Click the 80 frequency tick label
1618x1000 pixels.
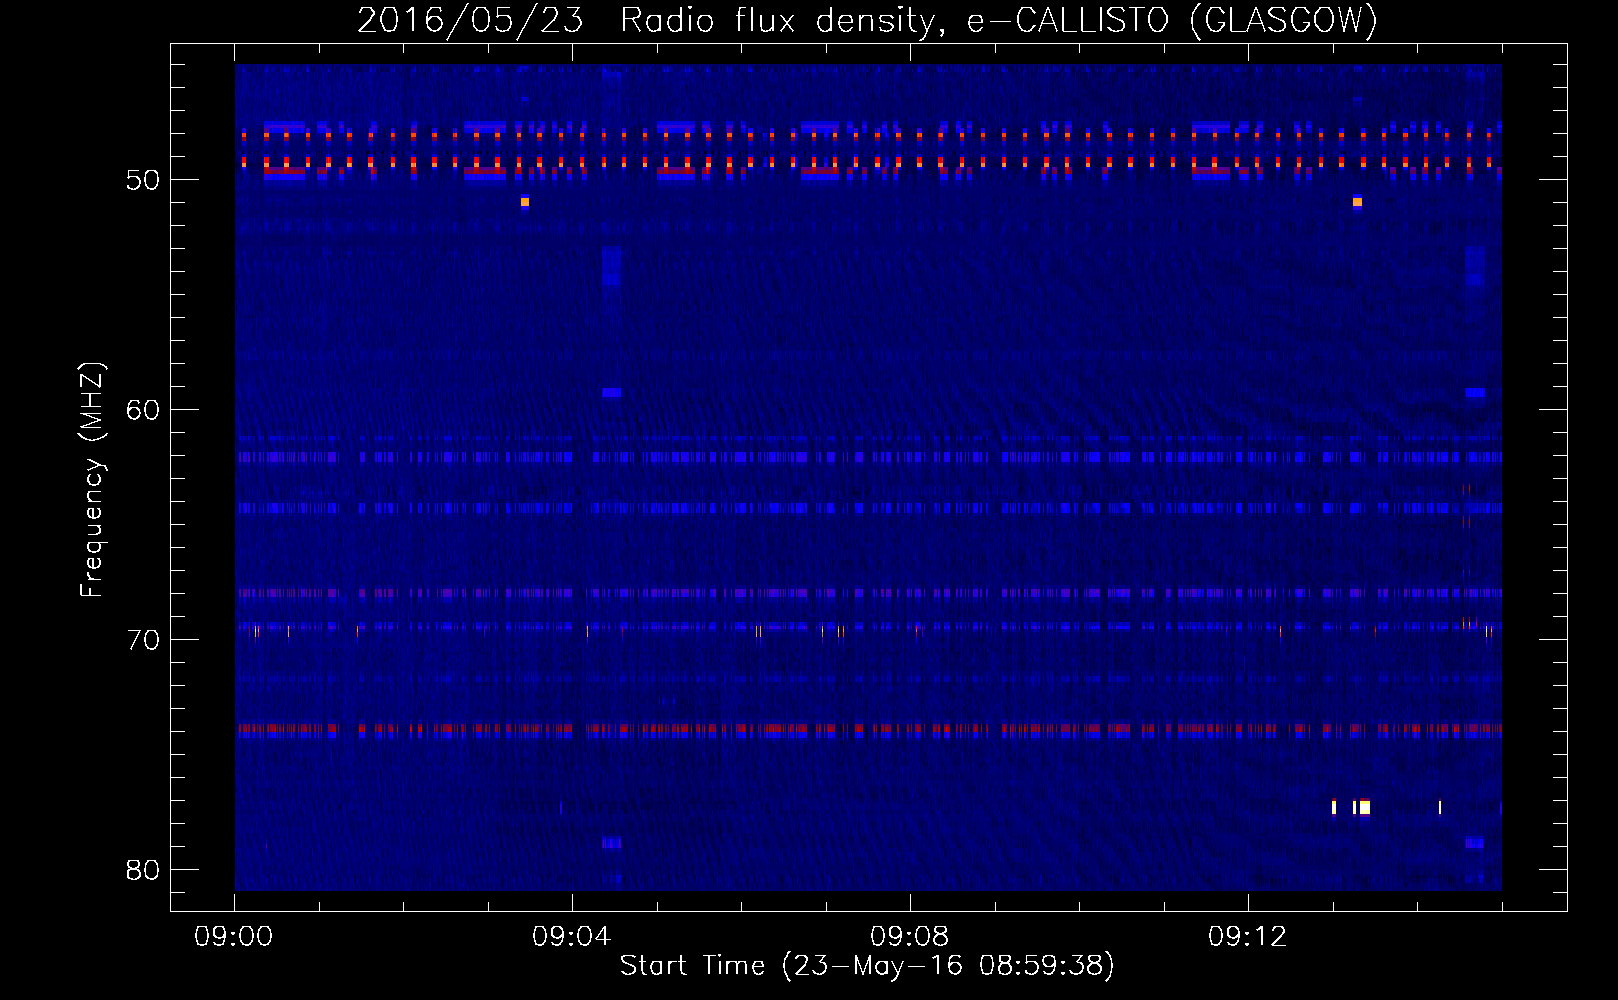pyautogui.click(x=143, y=870)
